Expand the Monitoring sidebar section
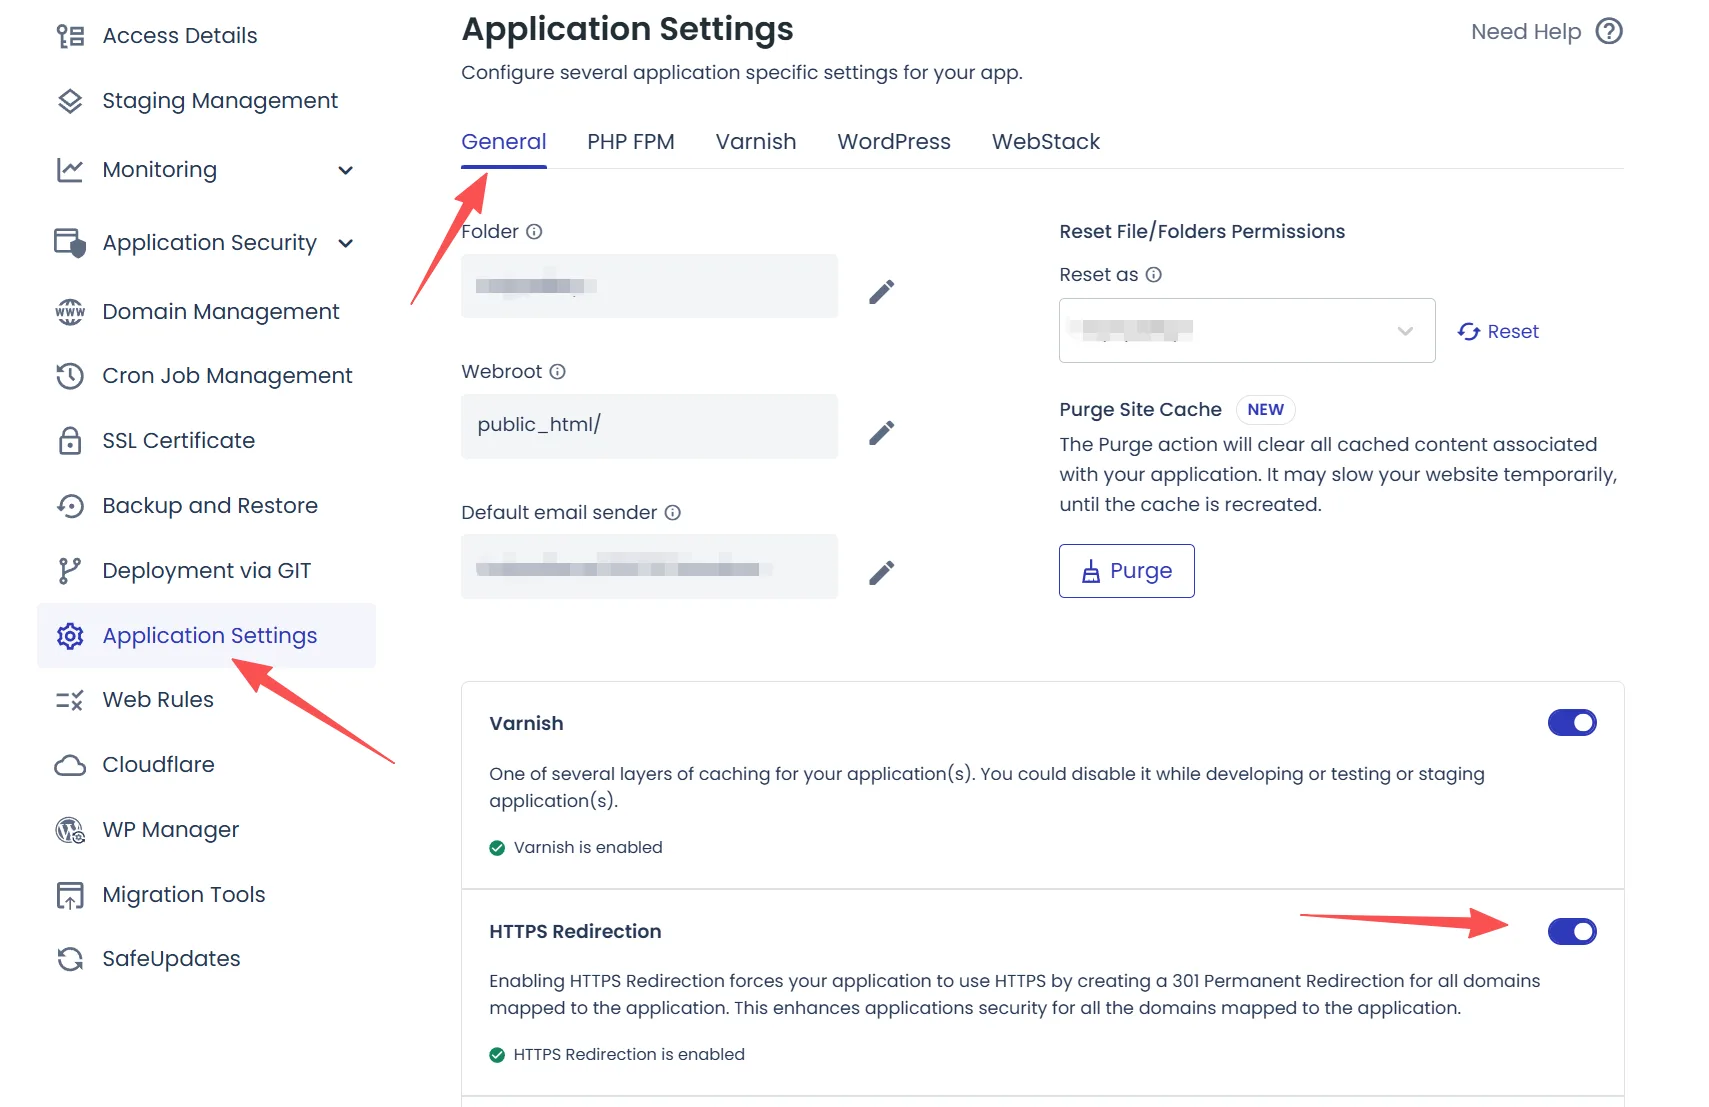 (346, 170)
